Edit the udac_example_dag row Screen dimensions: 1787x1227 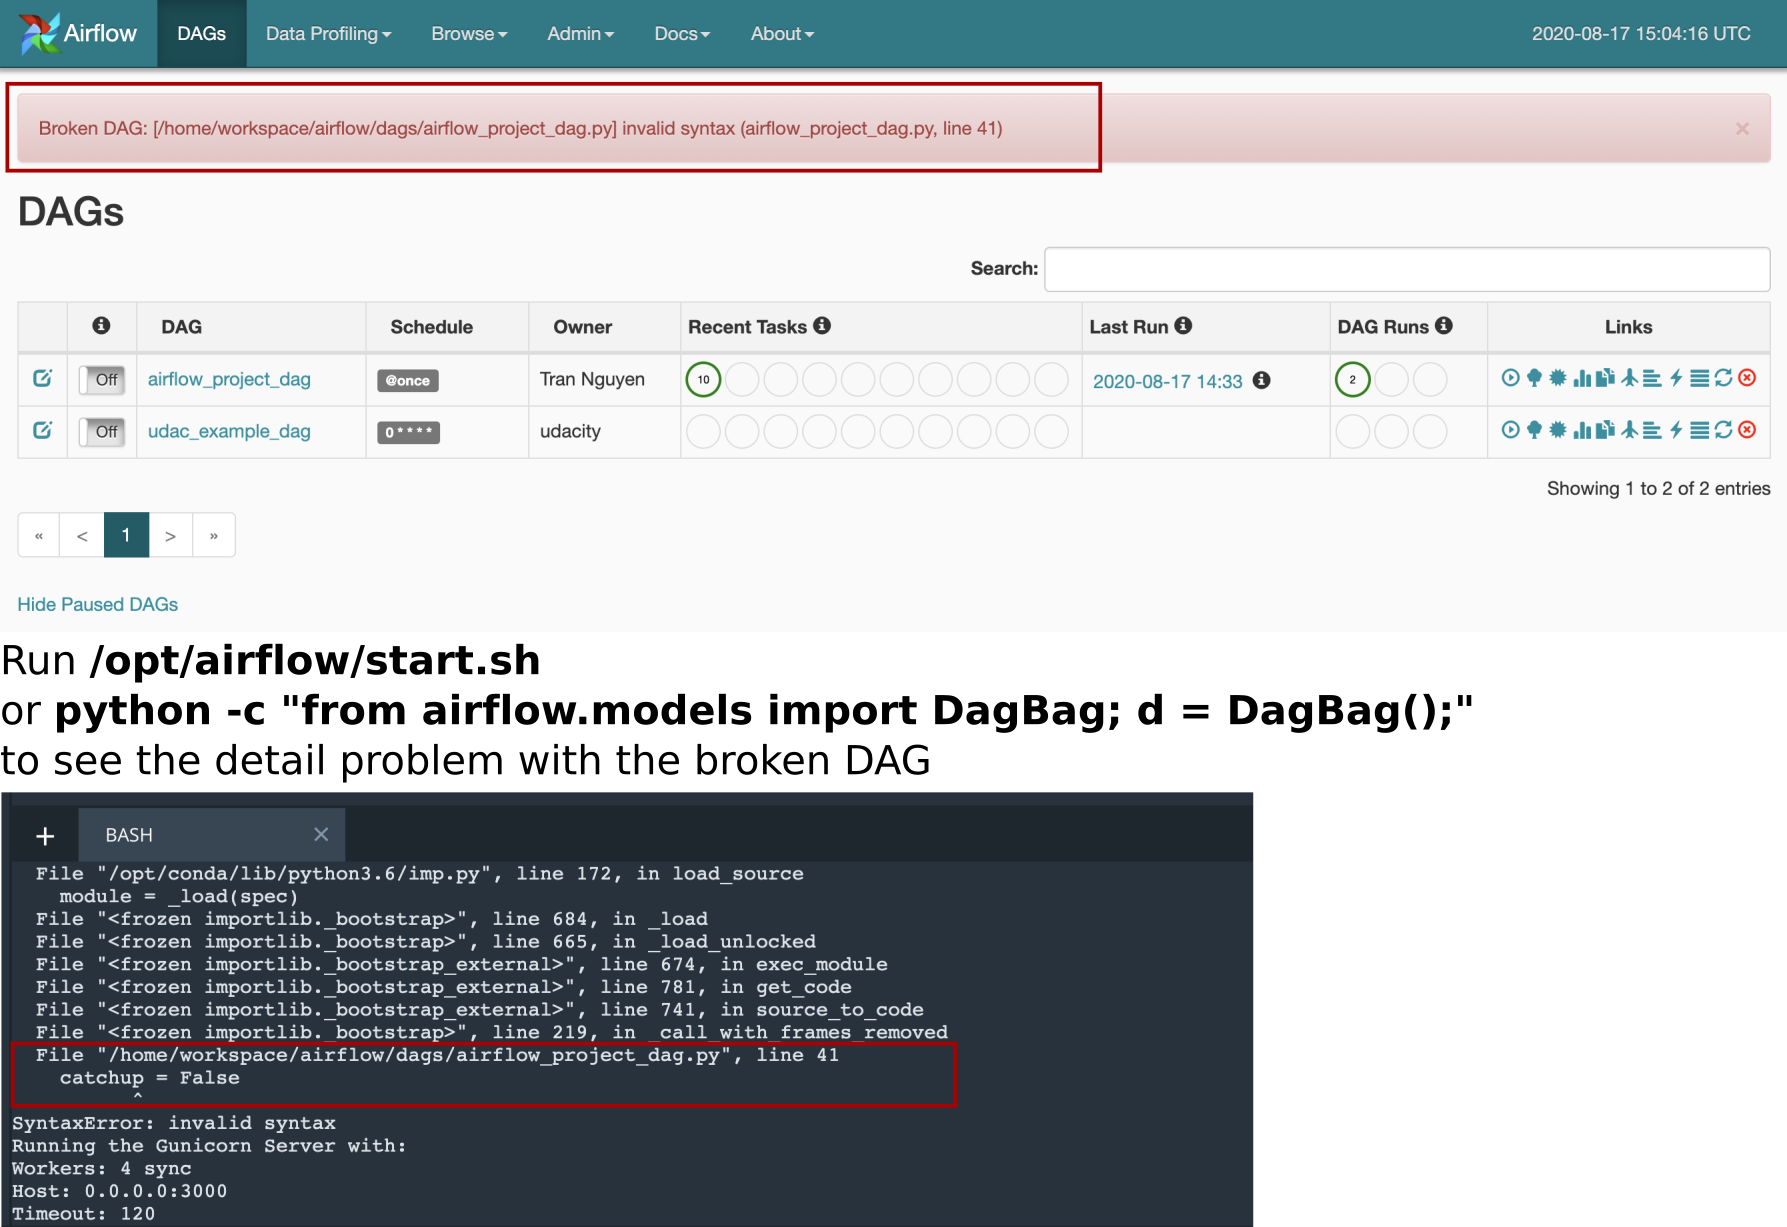tap(42, 430)
